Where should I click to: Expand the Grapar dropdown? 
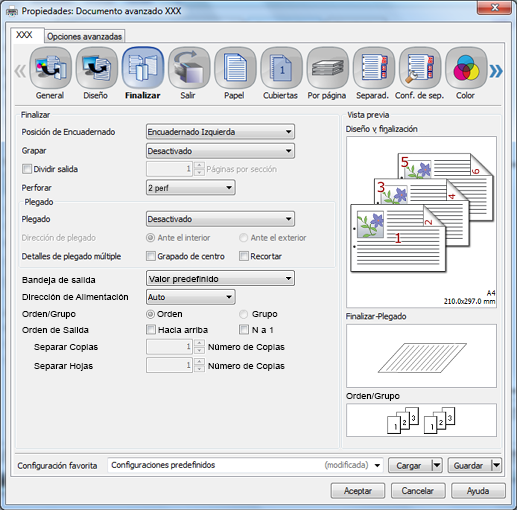tap(220, 151)
